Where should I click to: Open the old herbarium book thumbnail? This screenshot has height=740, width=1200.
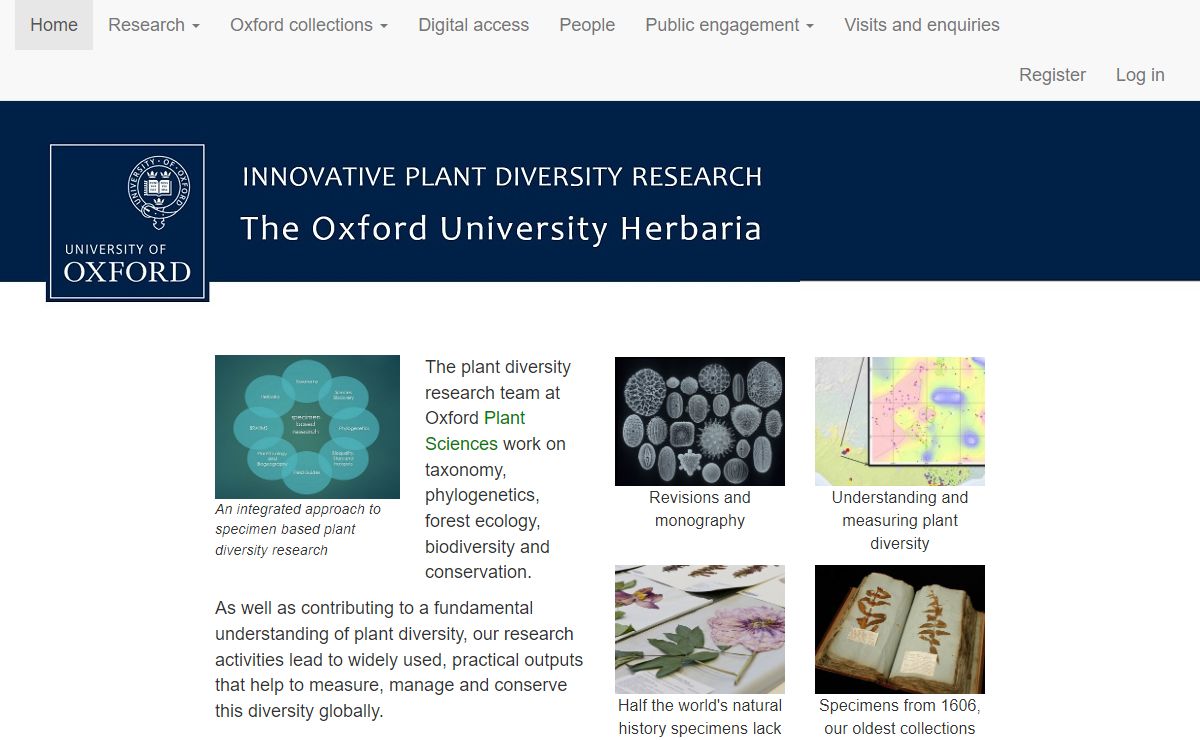900,629
